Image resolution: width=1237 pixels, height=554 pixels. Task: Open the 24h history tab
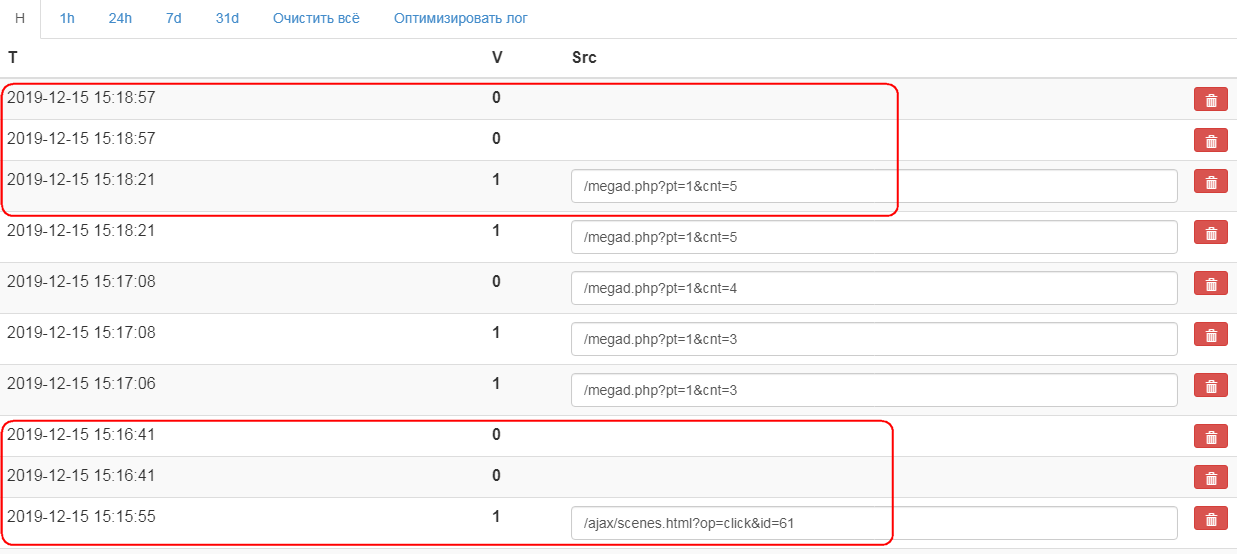coord(120,19)
